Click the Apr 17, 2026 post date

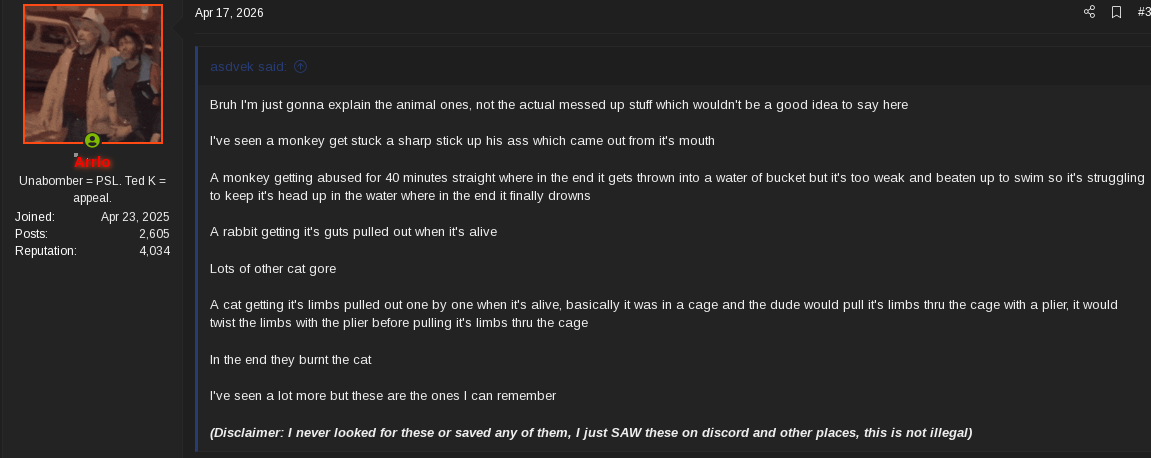[229, 13]
